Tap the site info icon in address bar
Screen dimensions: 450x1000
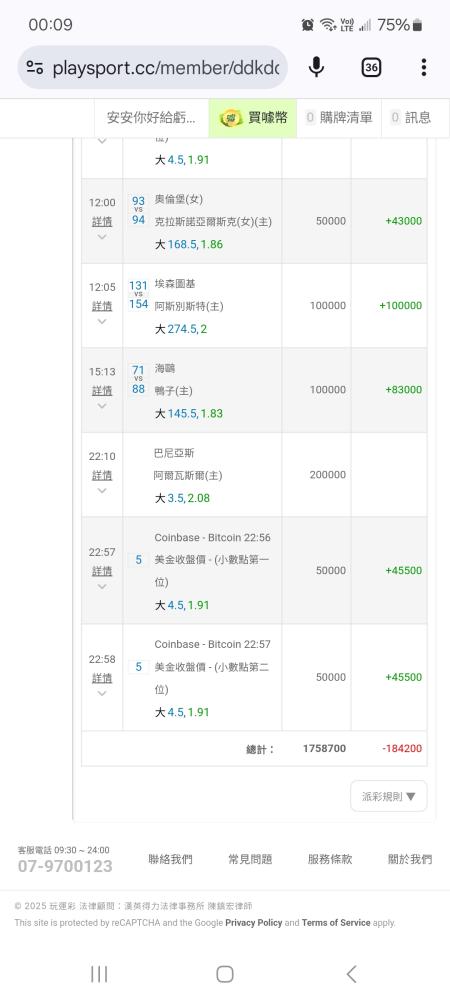34,68
